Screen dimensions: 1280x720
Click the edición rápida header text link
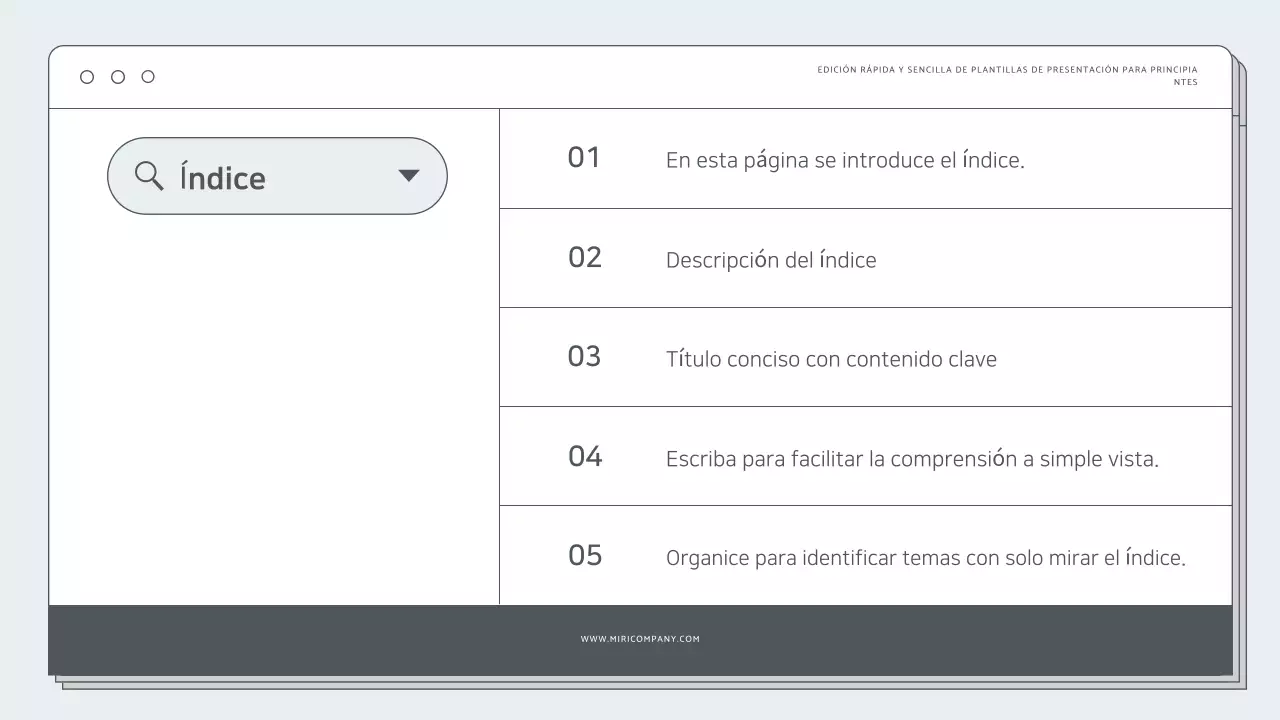click(1007, 70)
